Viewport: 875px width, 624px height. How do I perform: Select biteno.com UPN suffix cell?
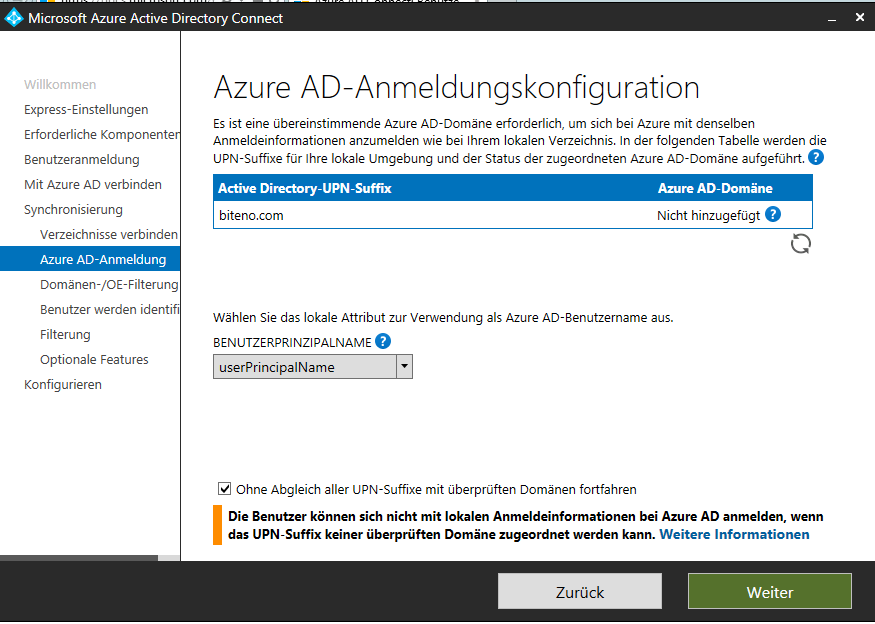coord(251,215)
